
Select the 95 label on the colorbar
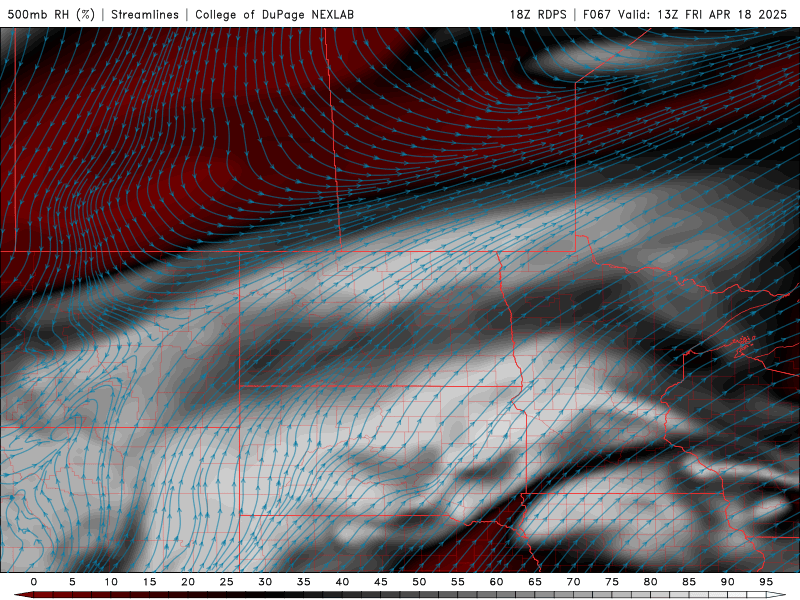click(x=766, y=582)
